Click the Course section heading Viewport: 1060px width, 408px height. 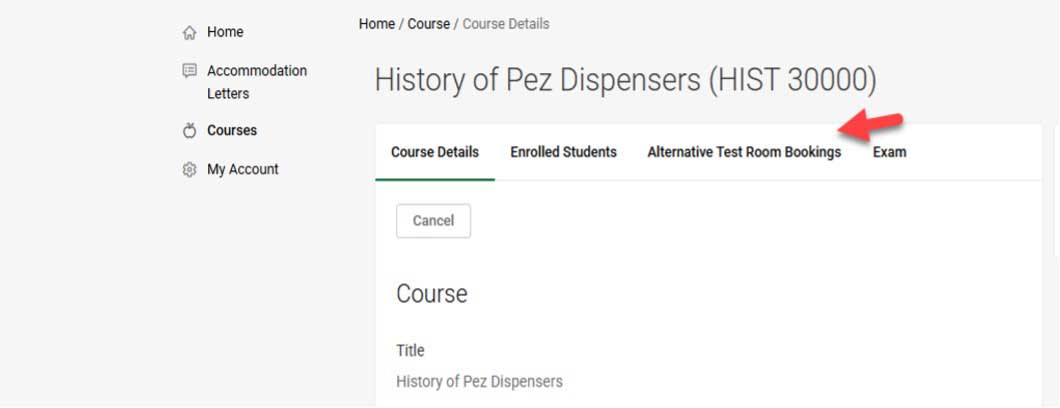click(x=432, y=294)
